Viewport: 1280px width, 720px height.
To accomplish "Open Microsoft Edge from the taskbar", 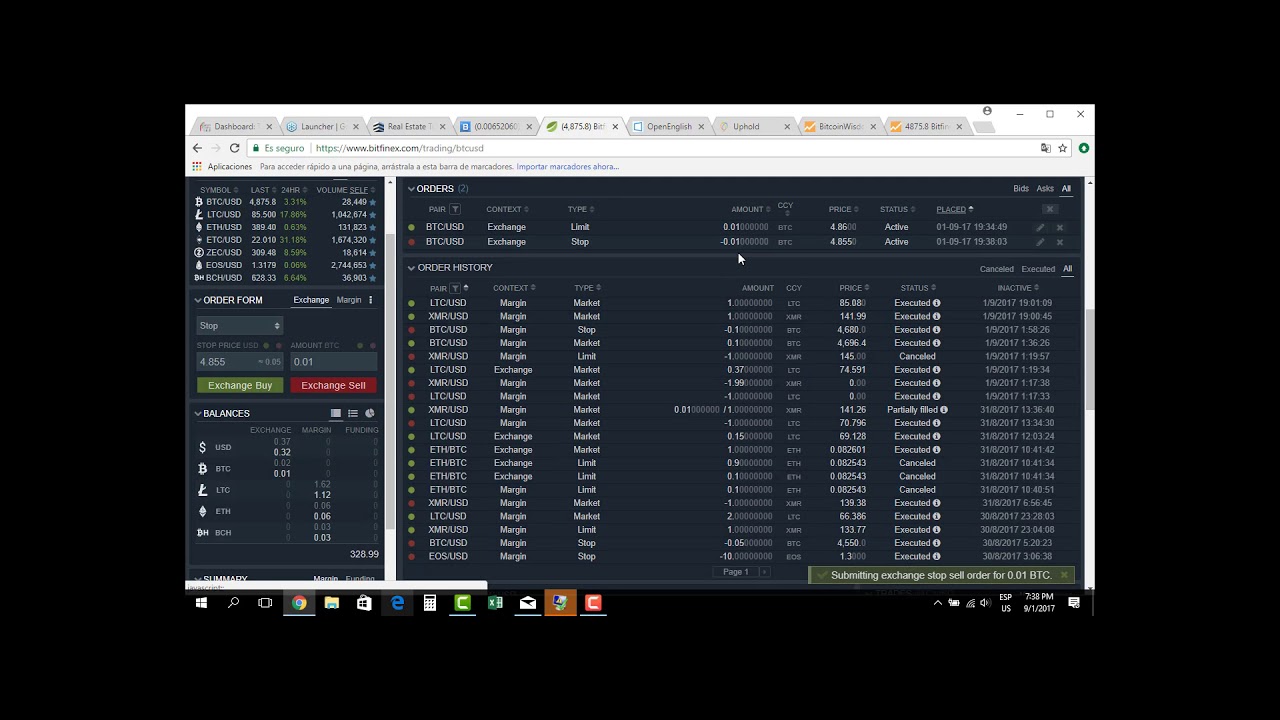I will click(x=398, y=603).
